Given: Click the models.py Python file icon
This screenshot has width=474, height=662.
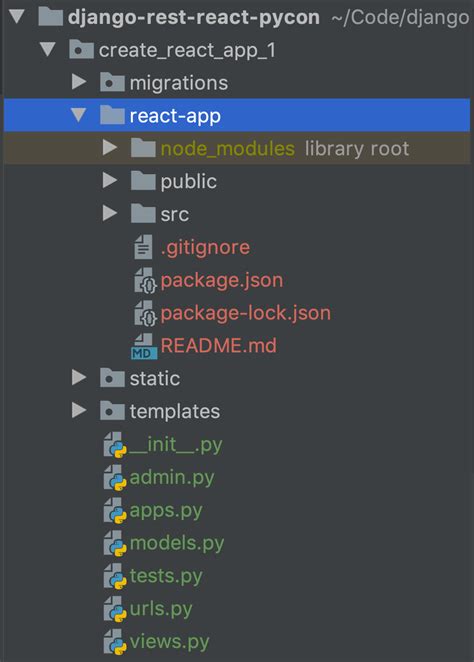Looking at the screenshot, I should point(115,544).
